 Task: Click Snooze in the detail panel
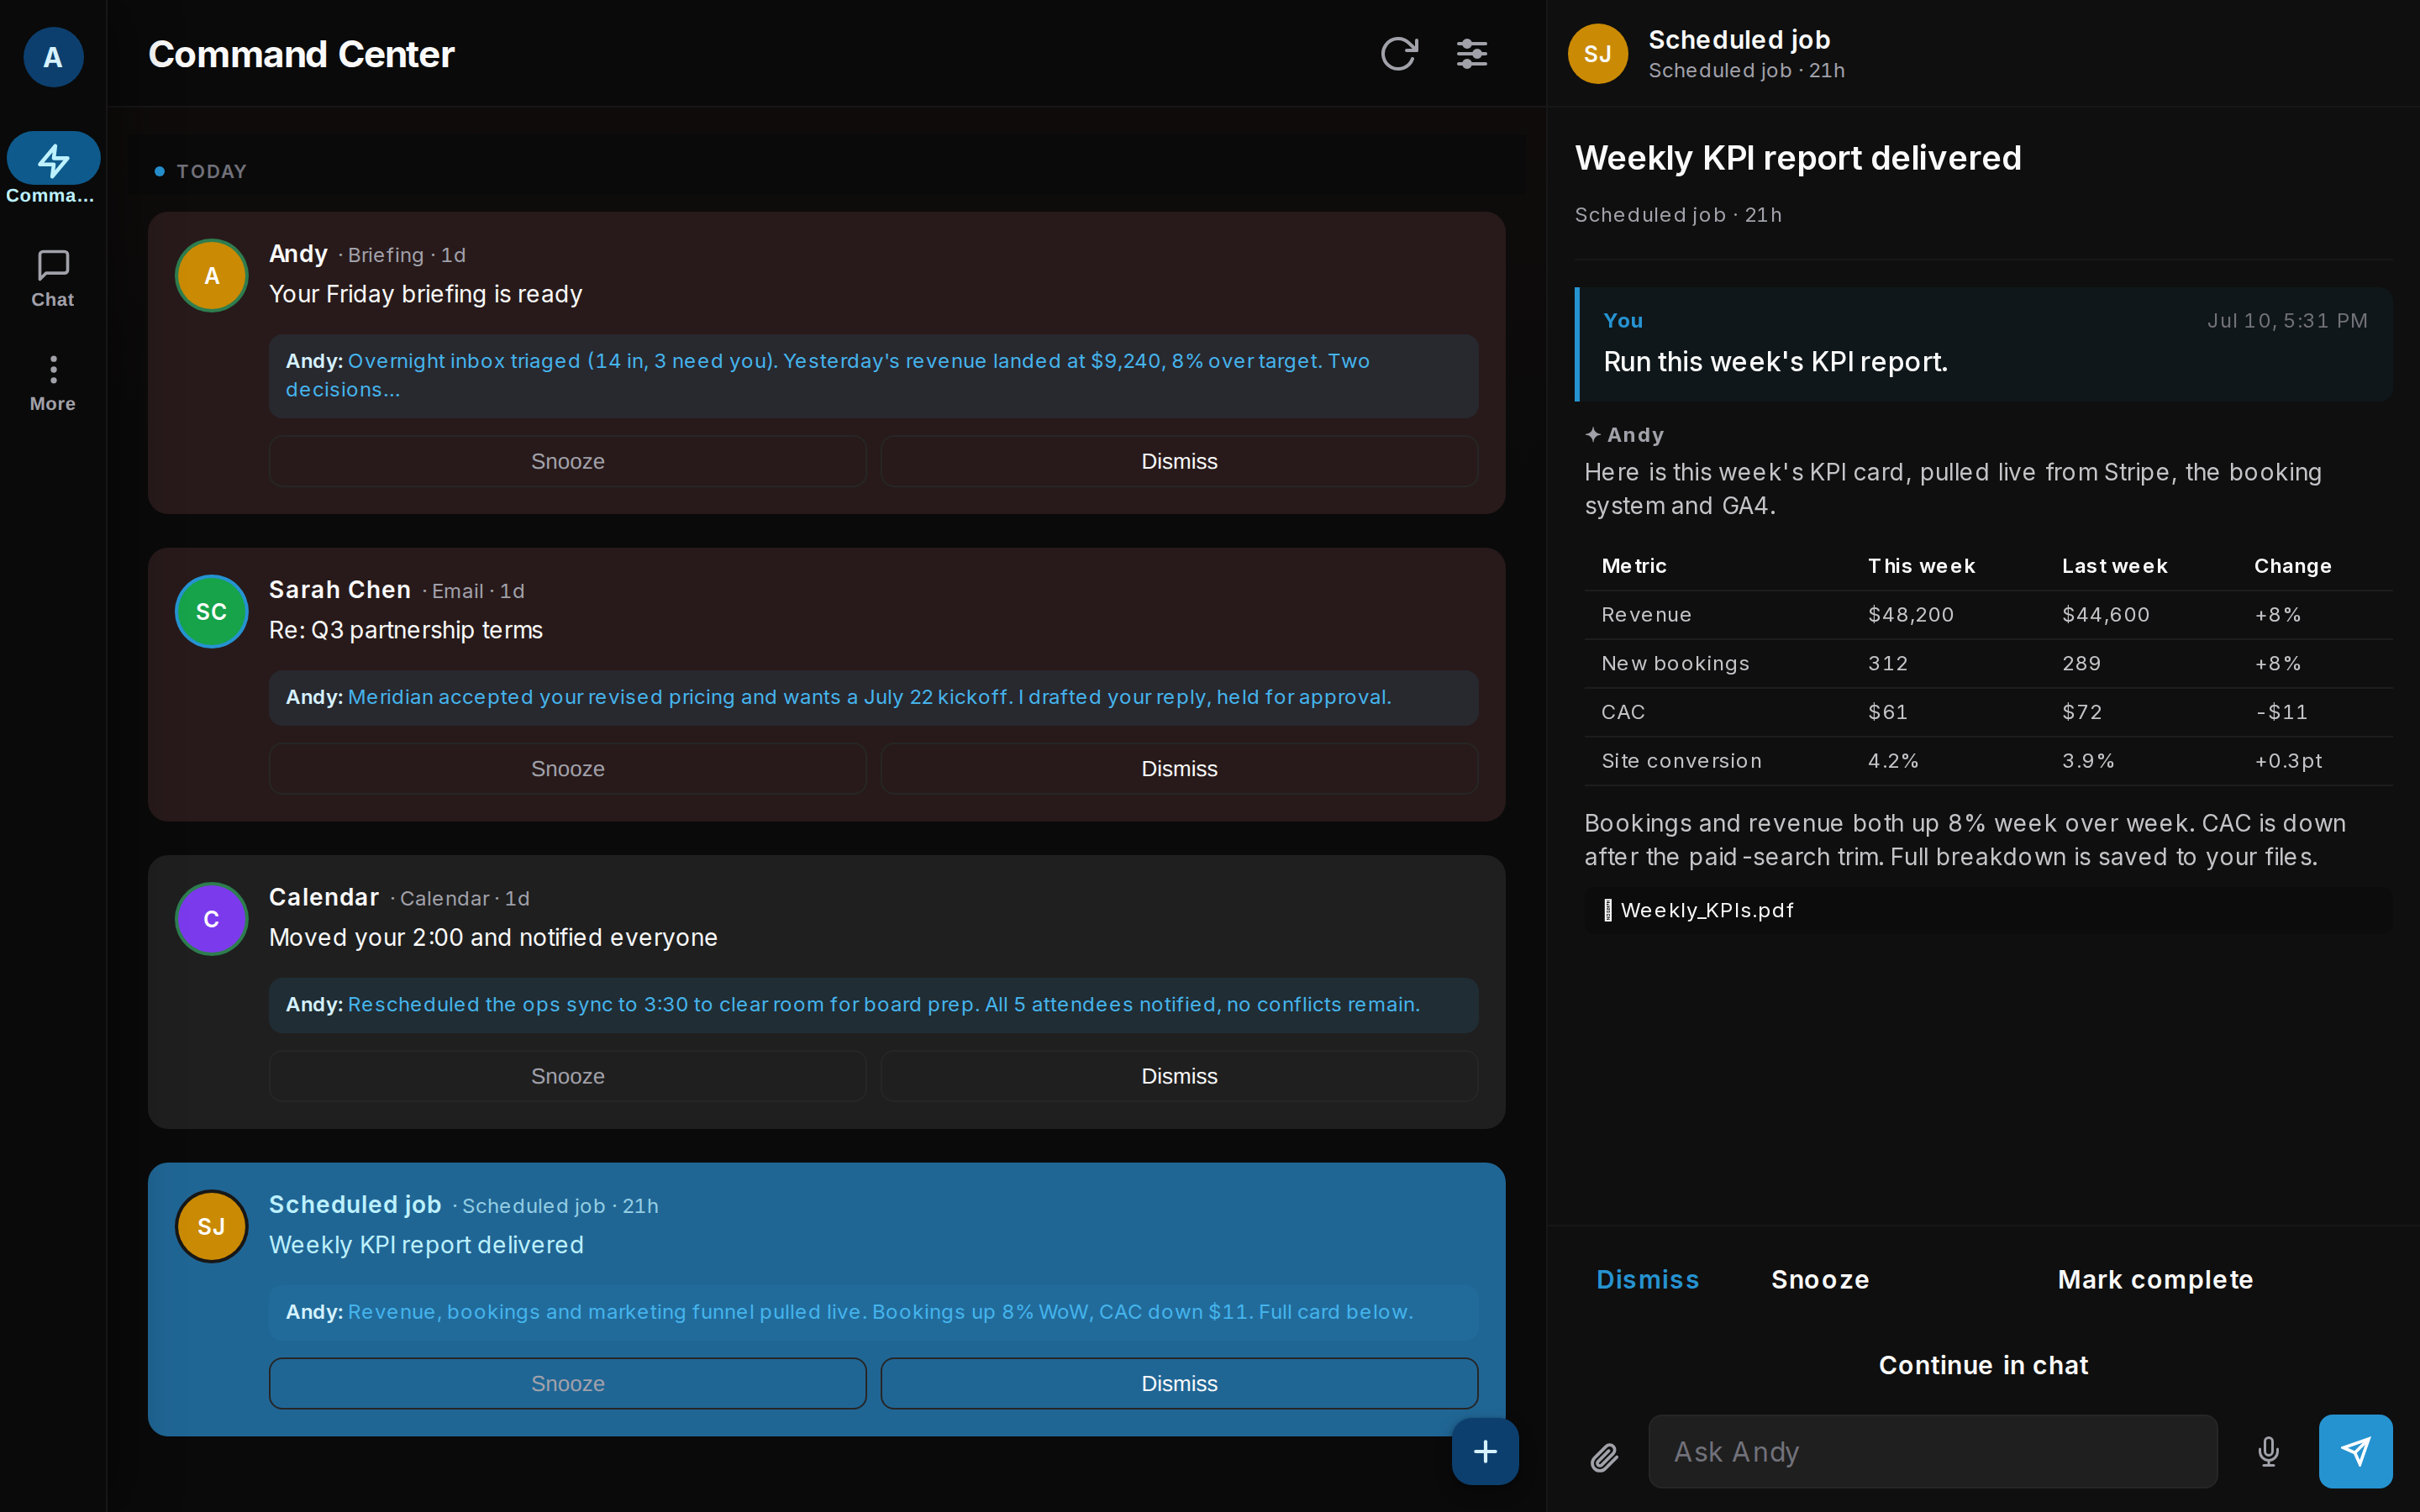click(1820, 1280)
